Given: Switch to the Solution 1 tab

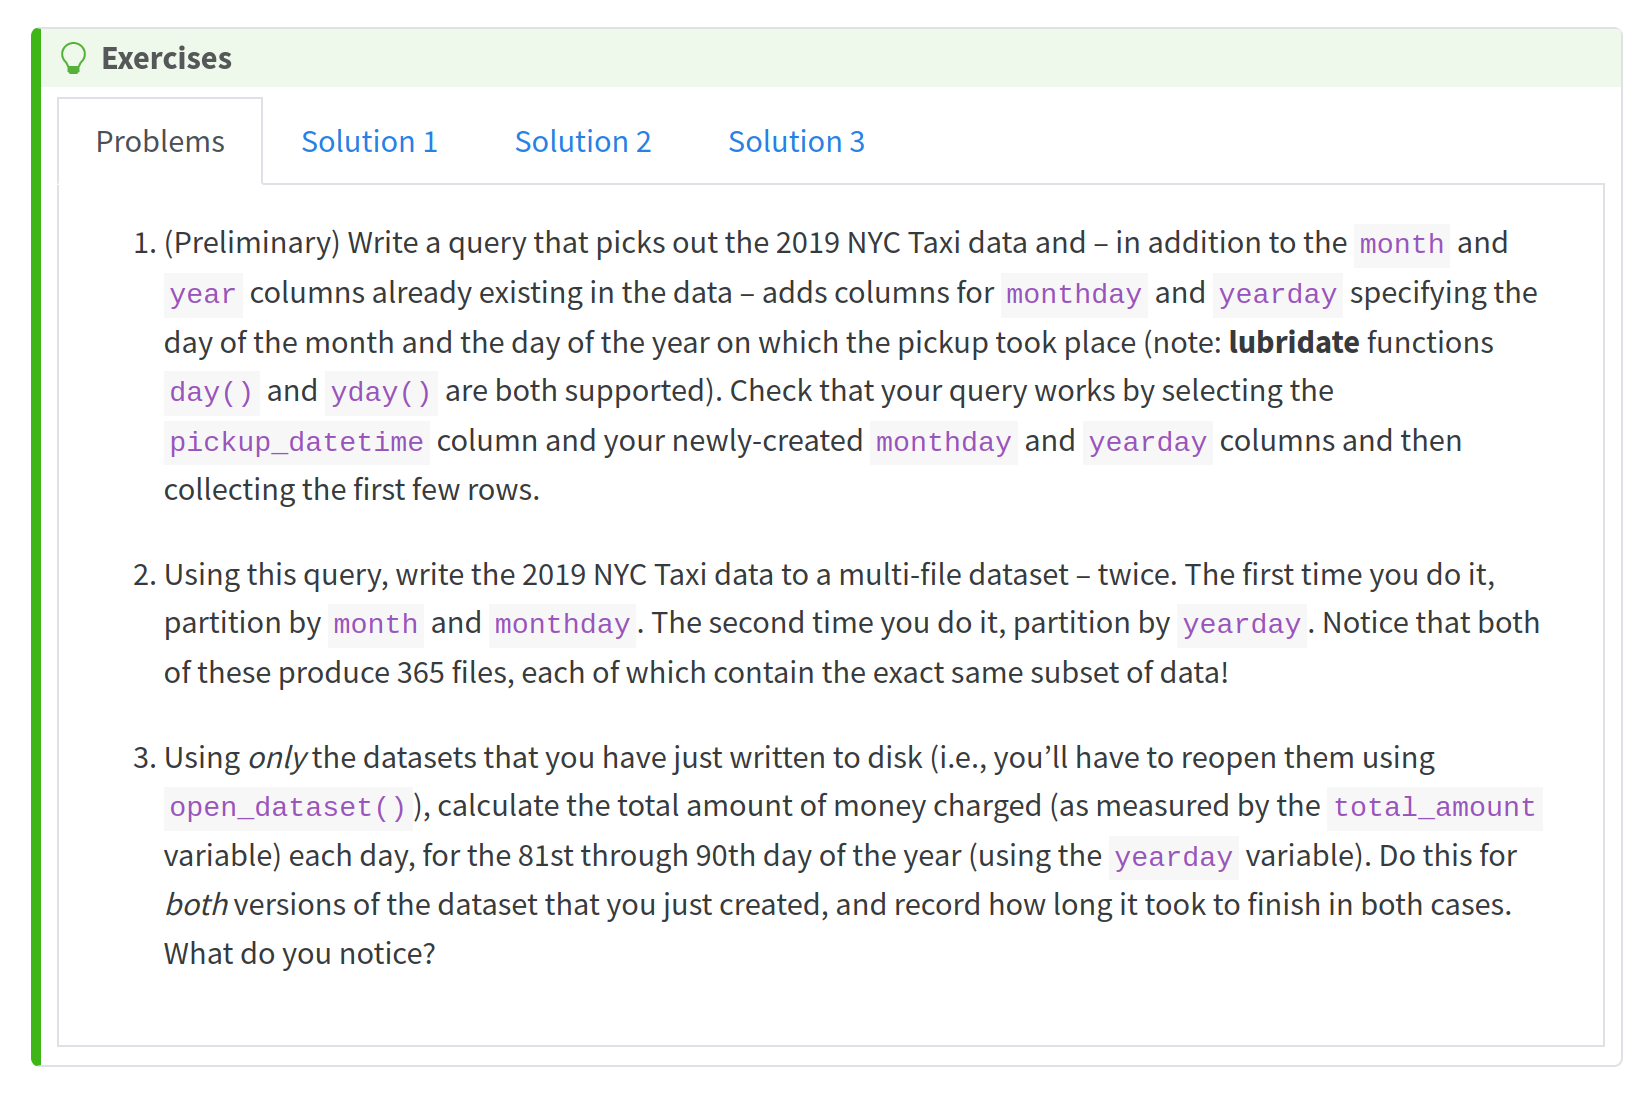Looking at the screenshot, I should pyautogui.click(x=369, y=142).
